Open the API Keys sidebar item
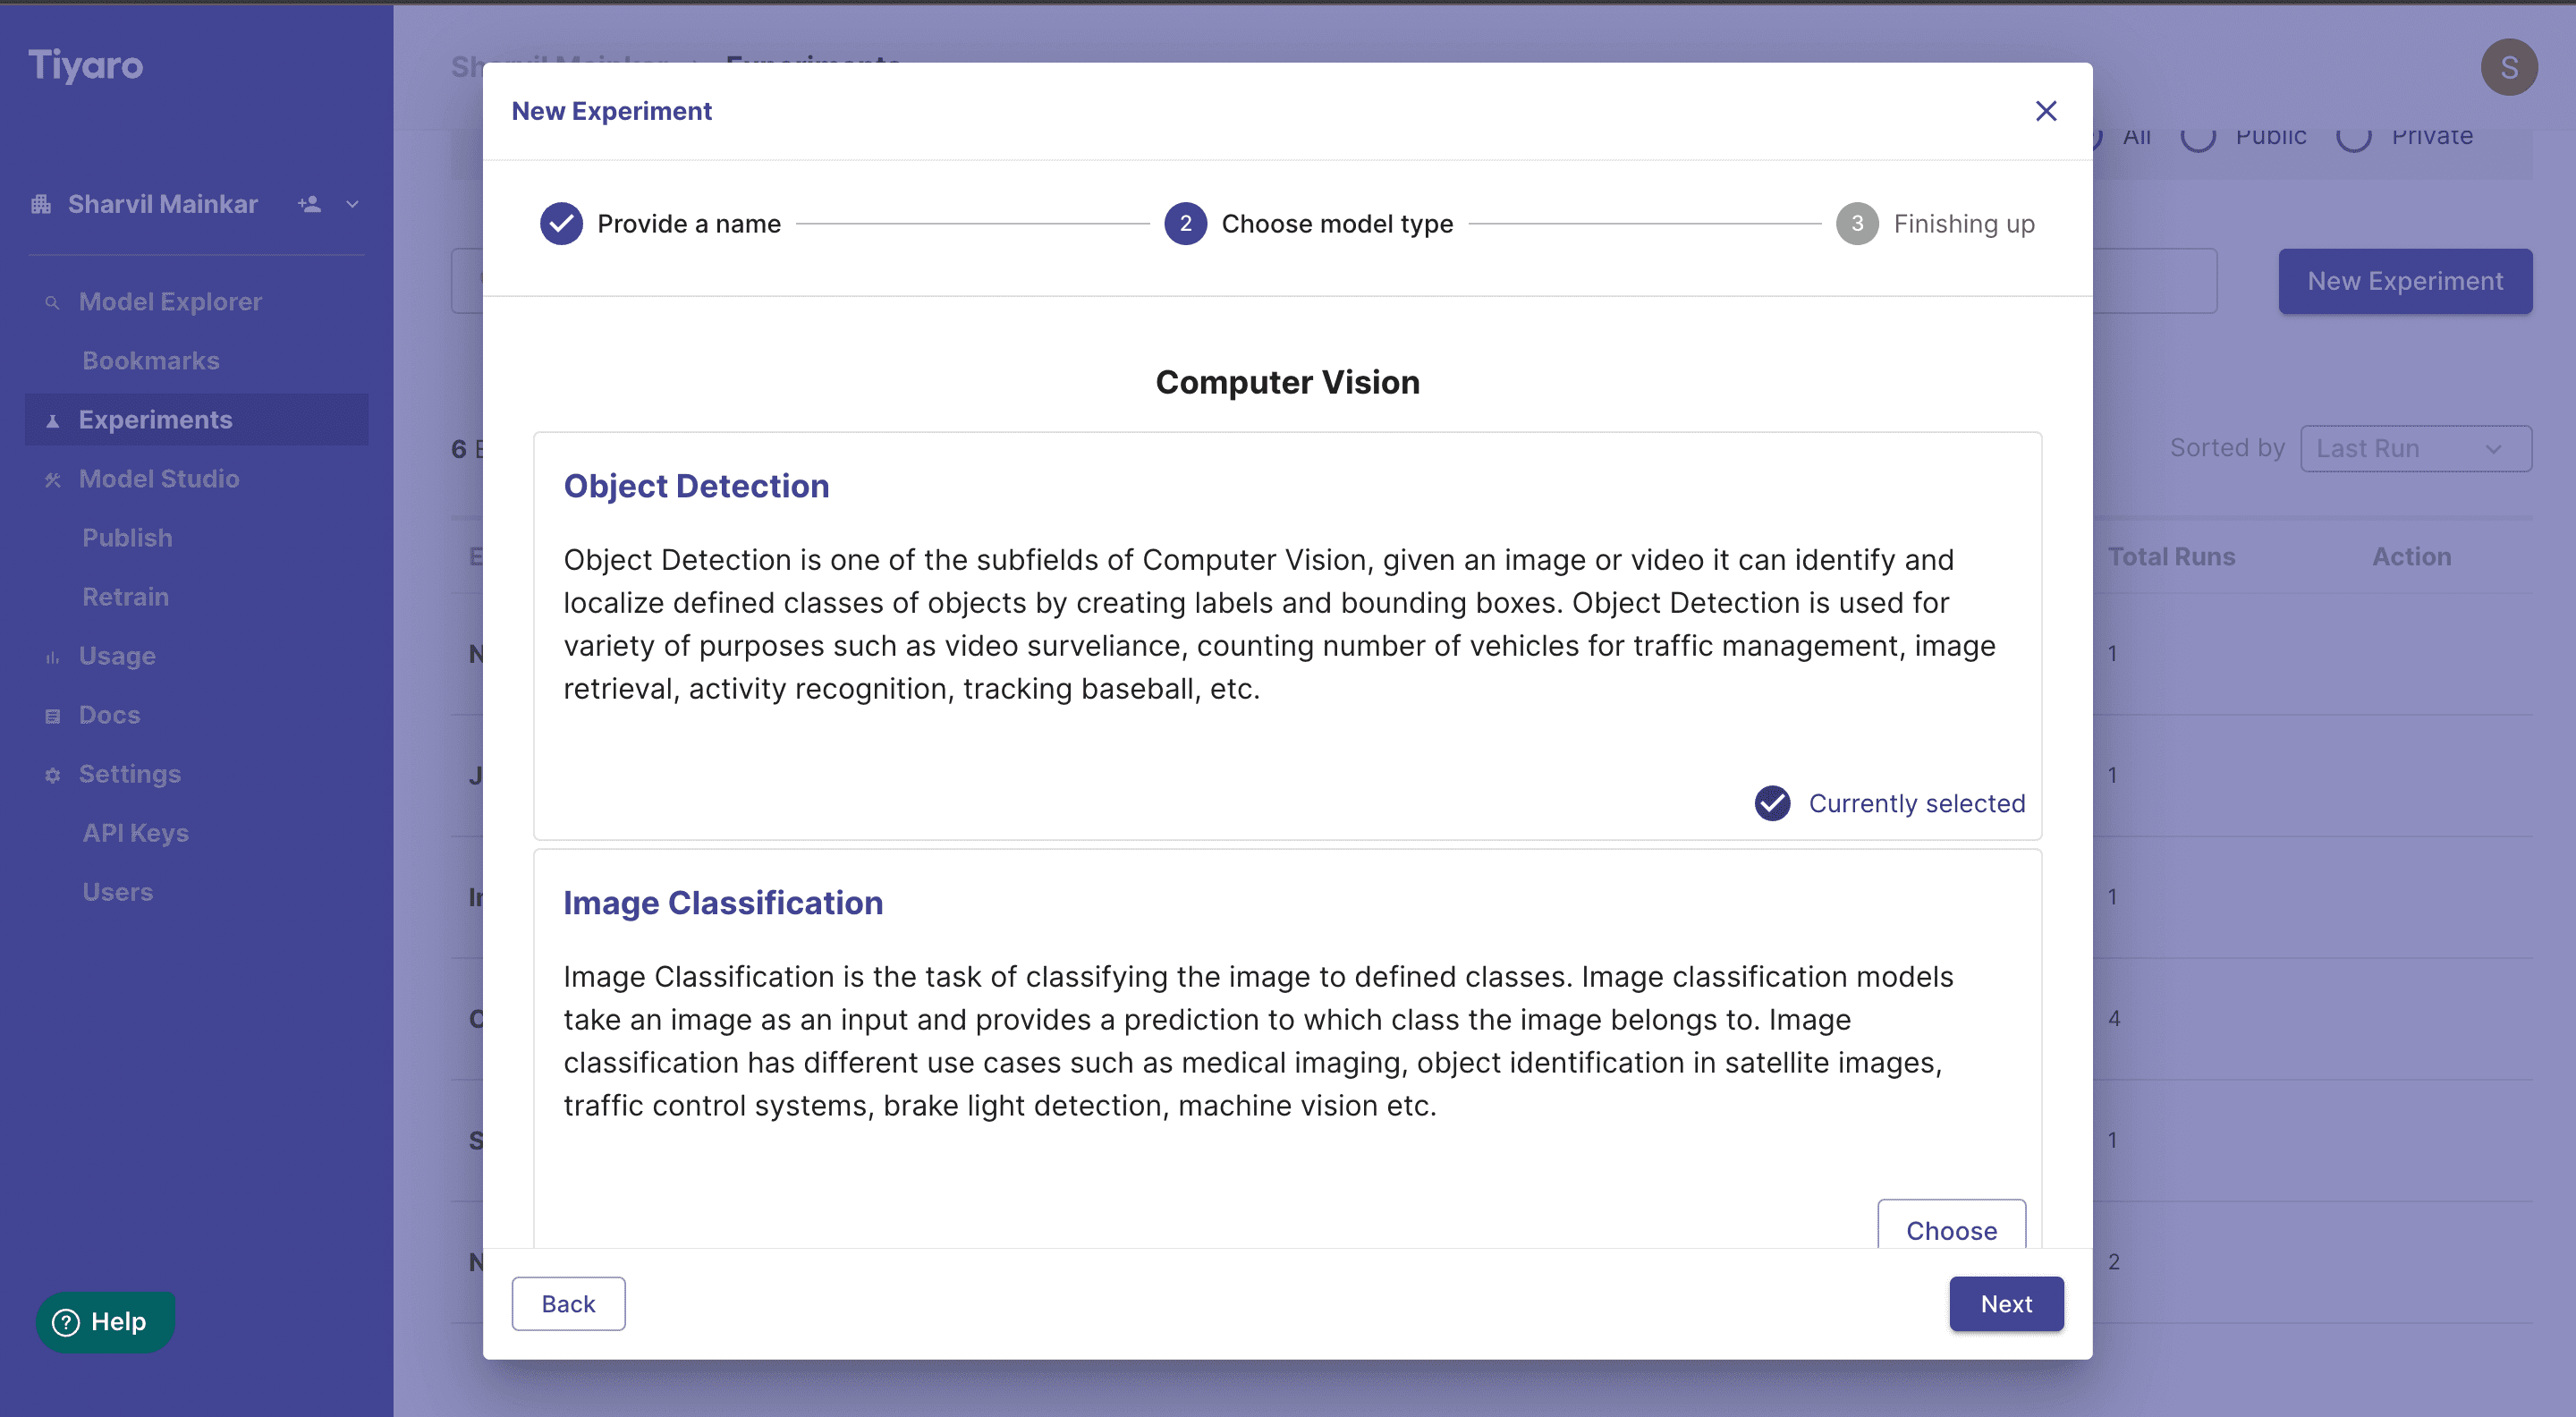This screenshot has width=2576, height=1417. click(x=136, y=833)
